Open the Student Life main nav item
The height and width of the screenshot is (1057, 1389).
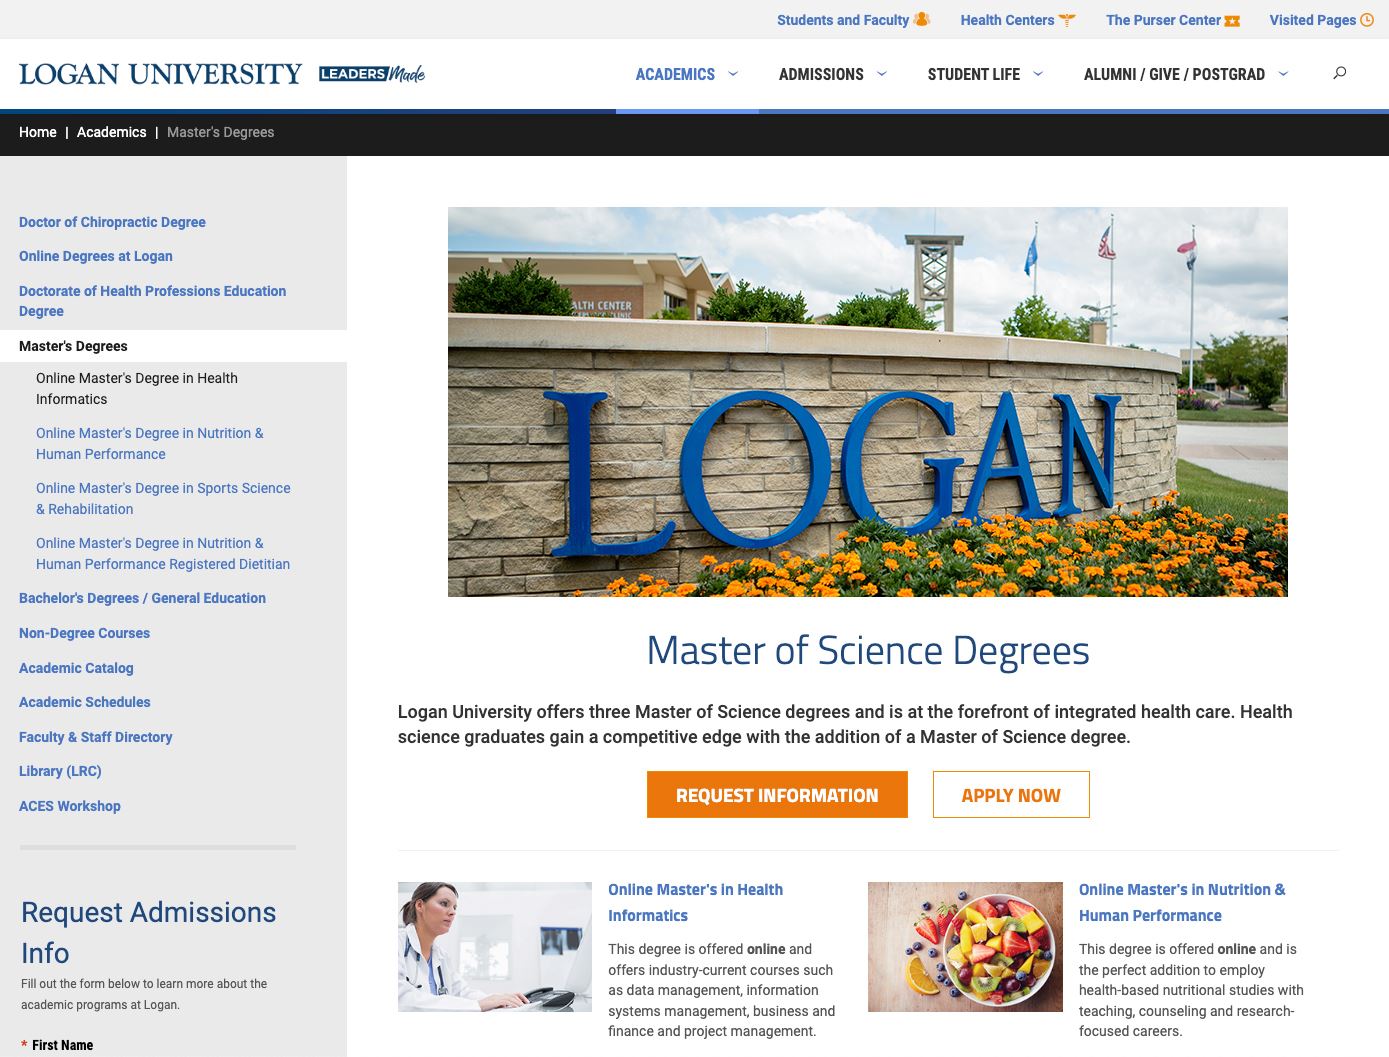[x=974, y=74]
